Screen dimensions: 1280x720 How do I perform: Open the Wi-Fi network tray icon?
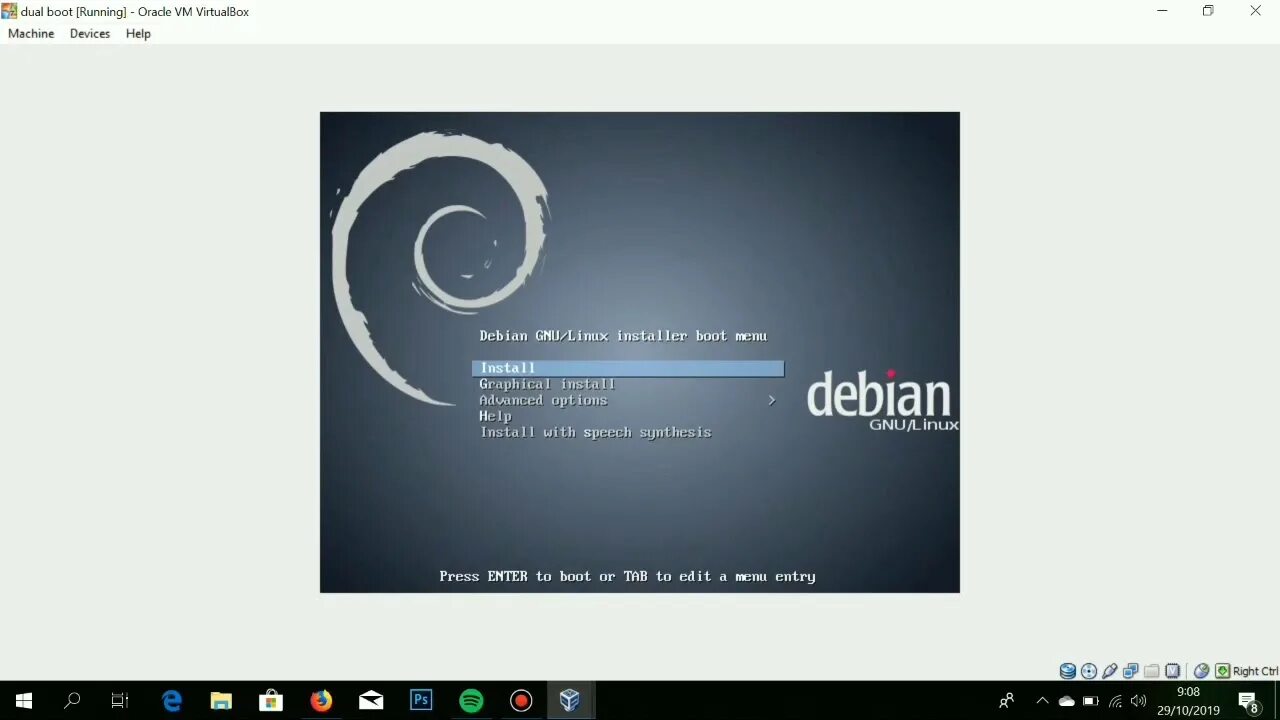coord(1115,700)
